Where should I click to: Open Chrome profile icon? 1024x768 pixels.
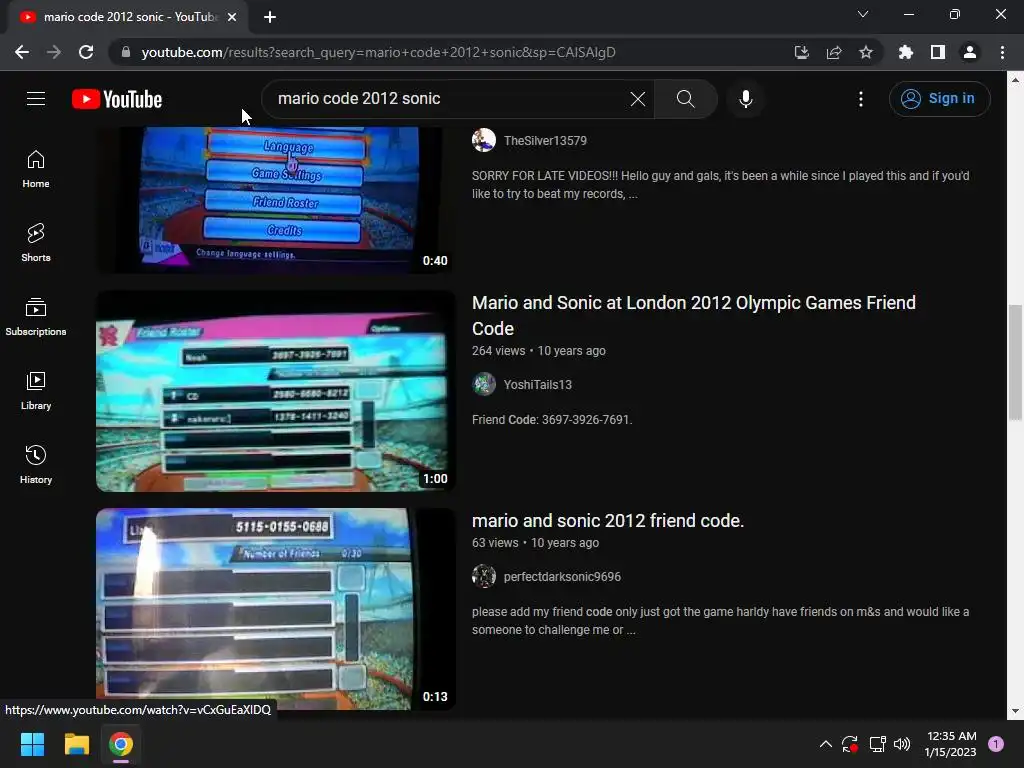click(x=970, y=52)
